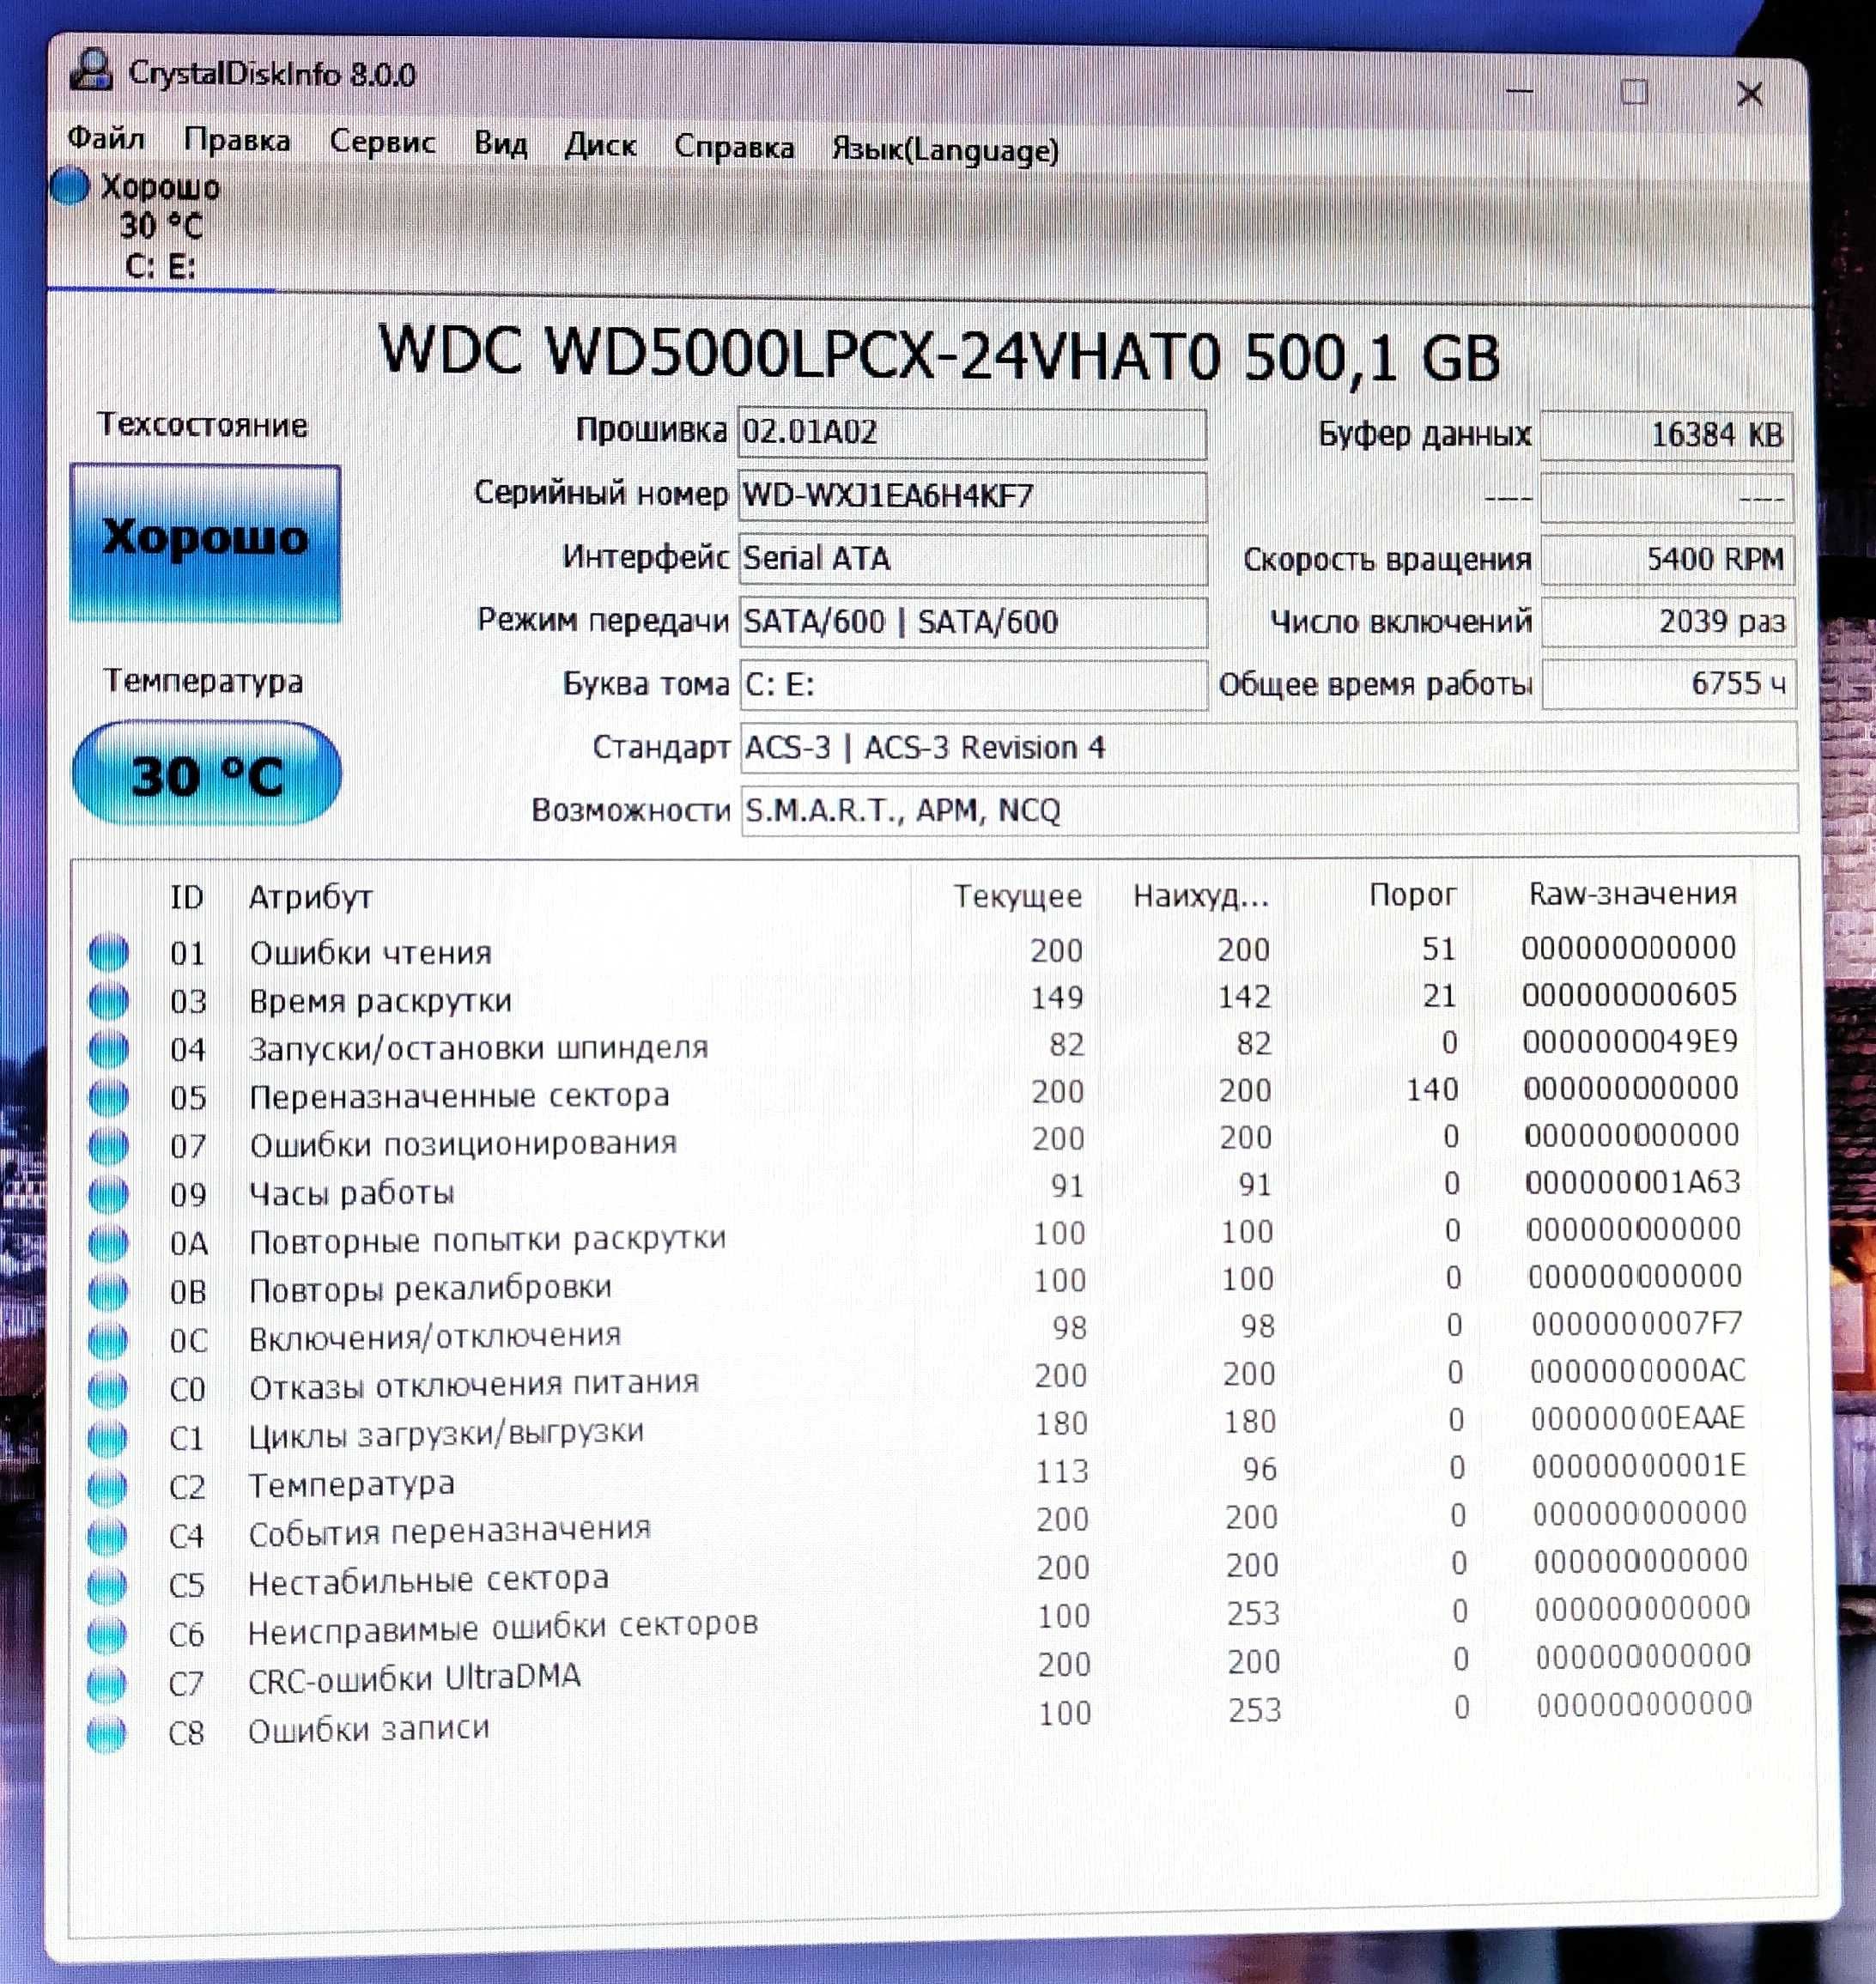Select the Время раскрутки attribute name

(380, 1000)
